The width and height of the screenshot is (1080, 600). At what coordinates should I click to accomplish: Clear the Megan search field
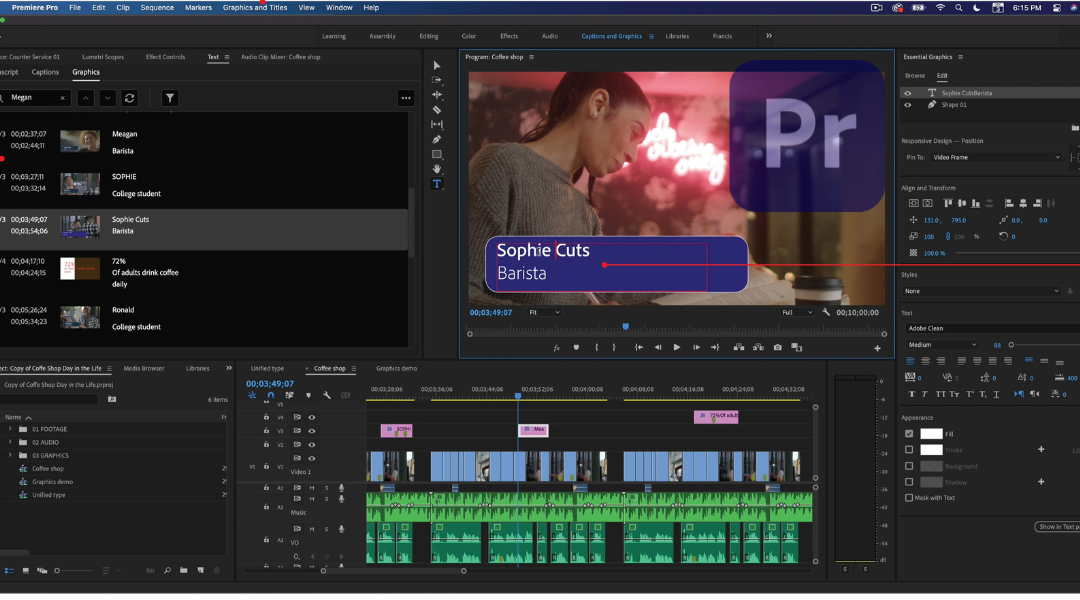tap(63, 98)
